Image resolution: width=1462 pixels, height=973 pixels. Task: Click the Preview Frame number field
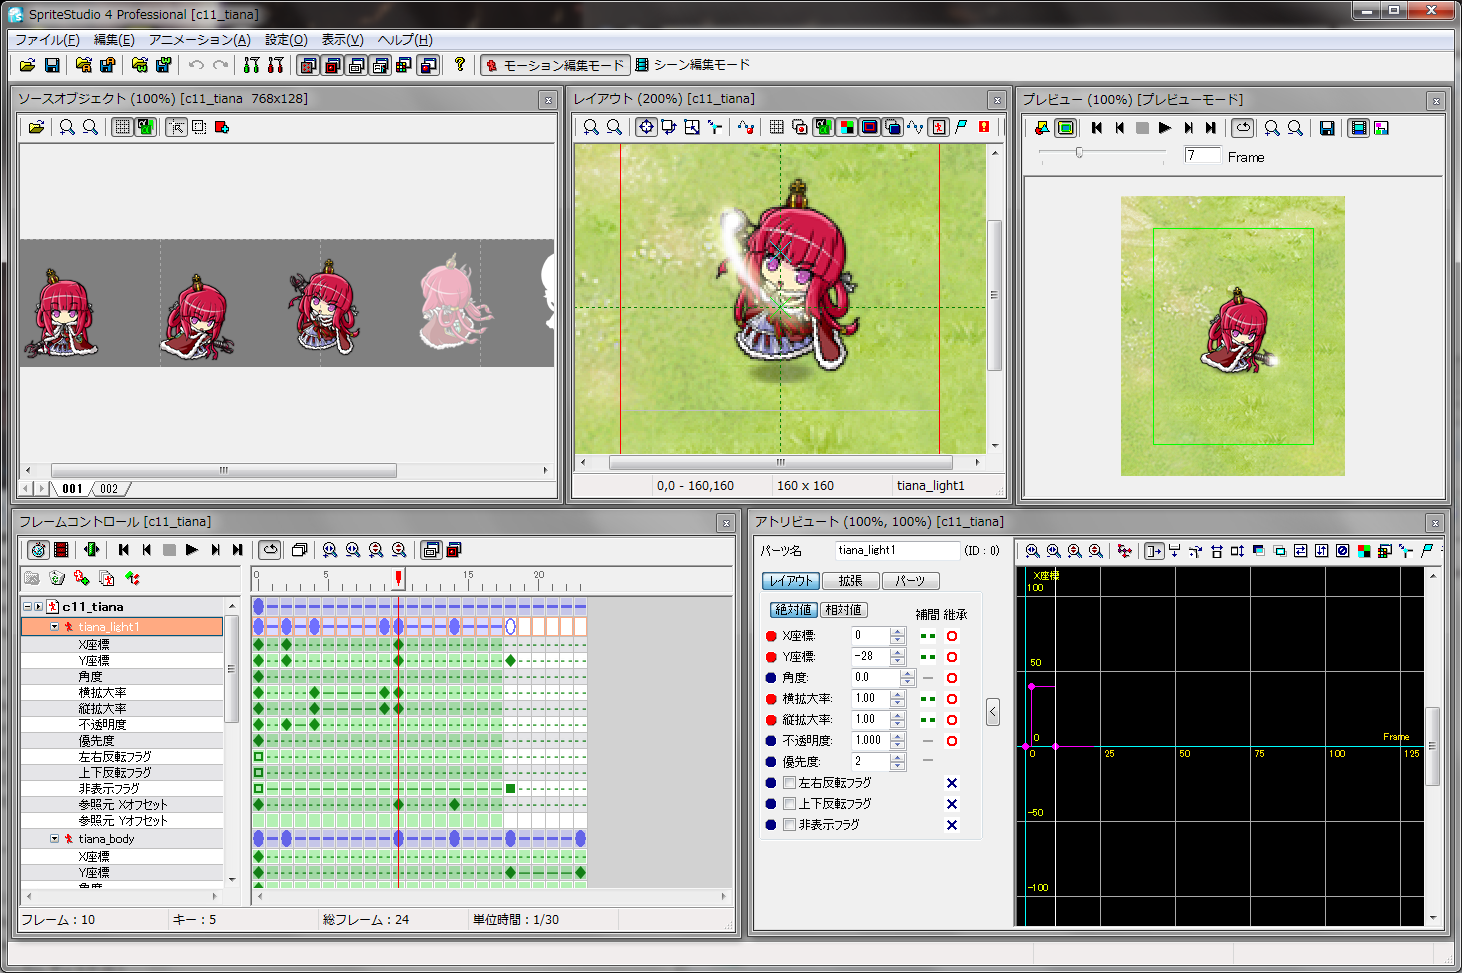(1203, 155)
